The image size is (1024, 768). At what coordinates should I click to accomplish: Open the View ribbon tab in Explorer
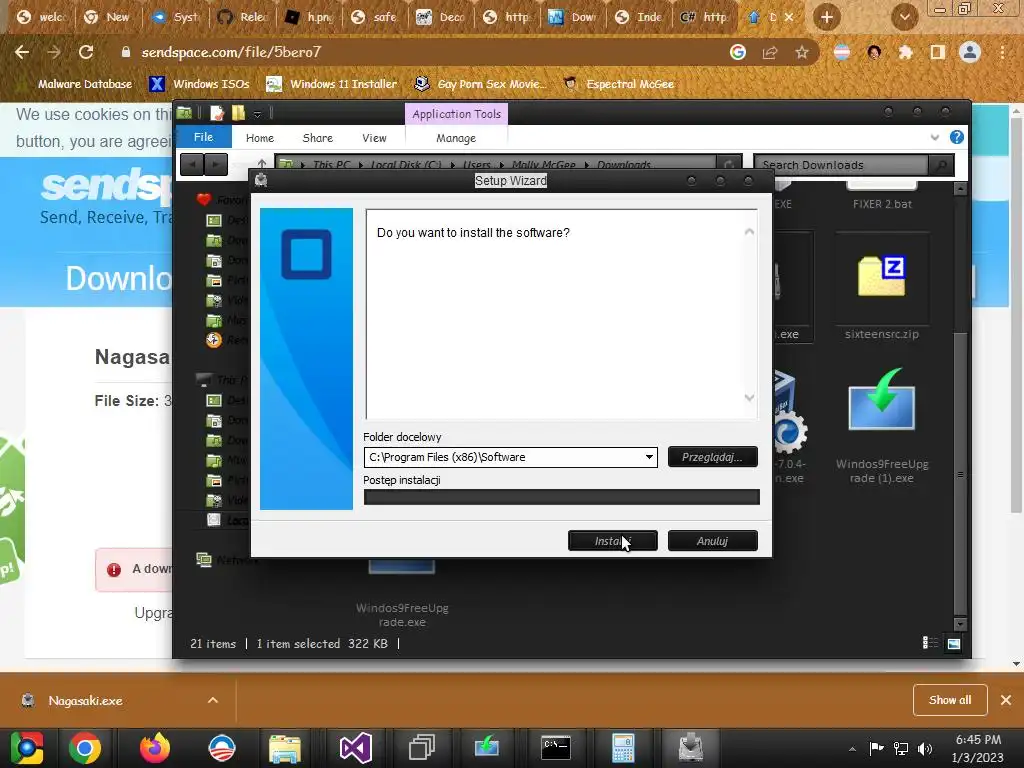374,138
